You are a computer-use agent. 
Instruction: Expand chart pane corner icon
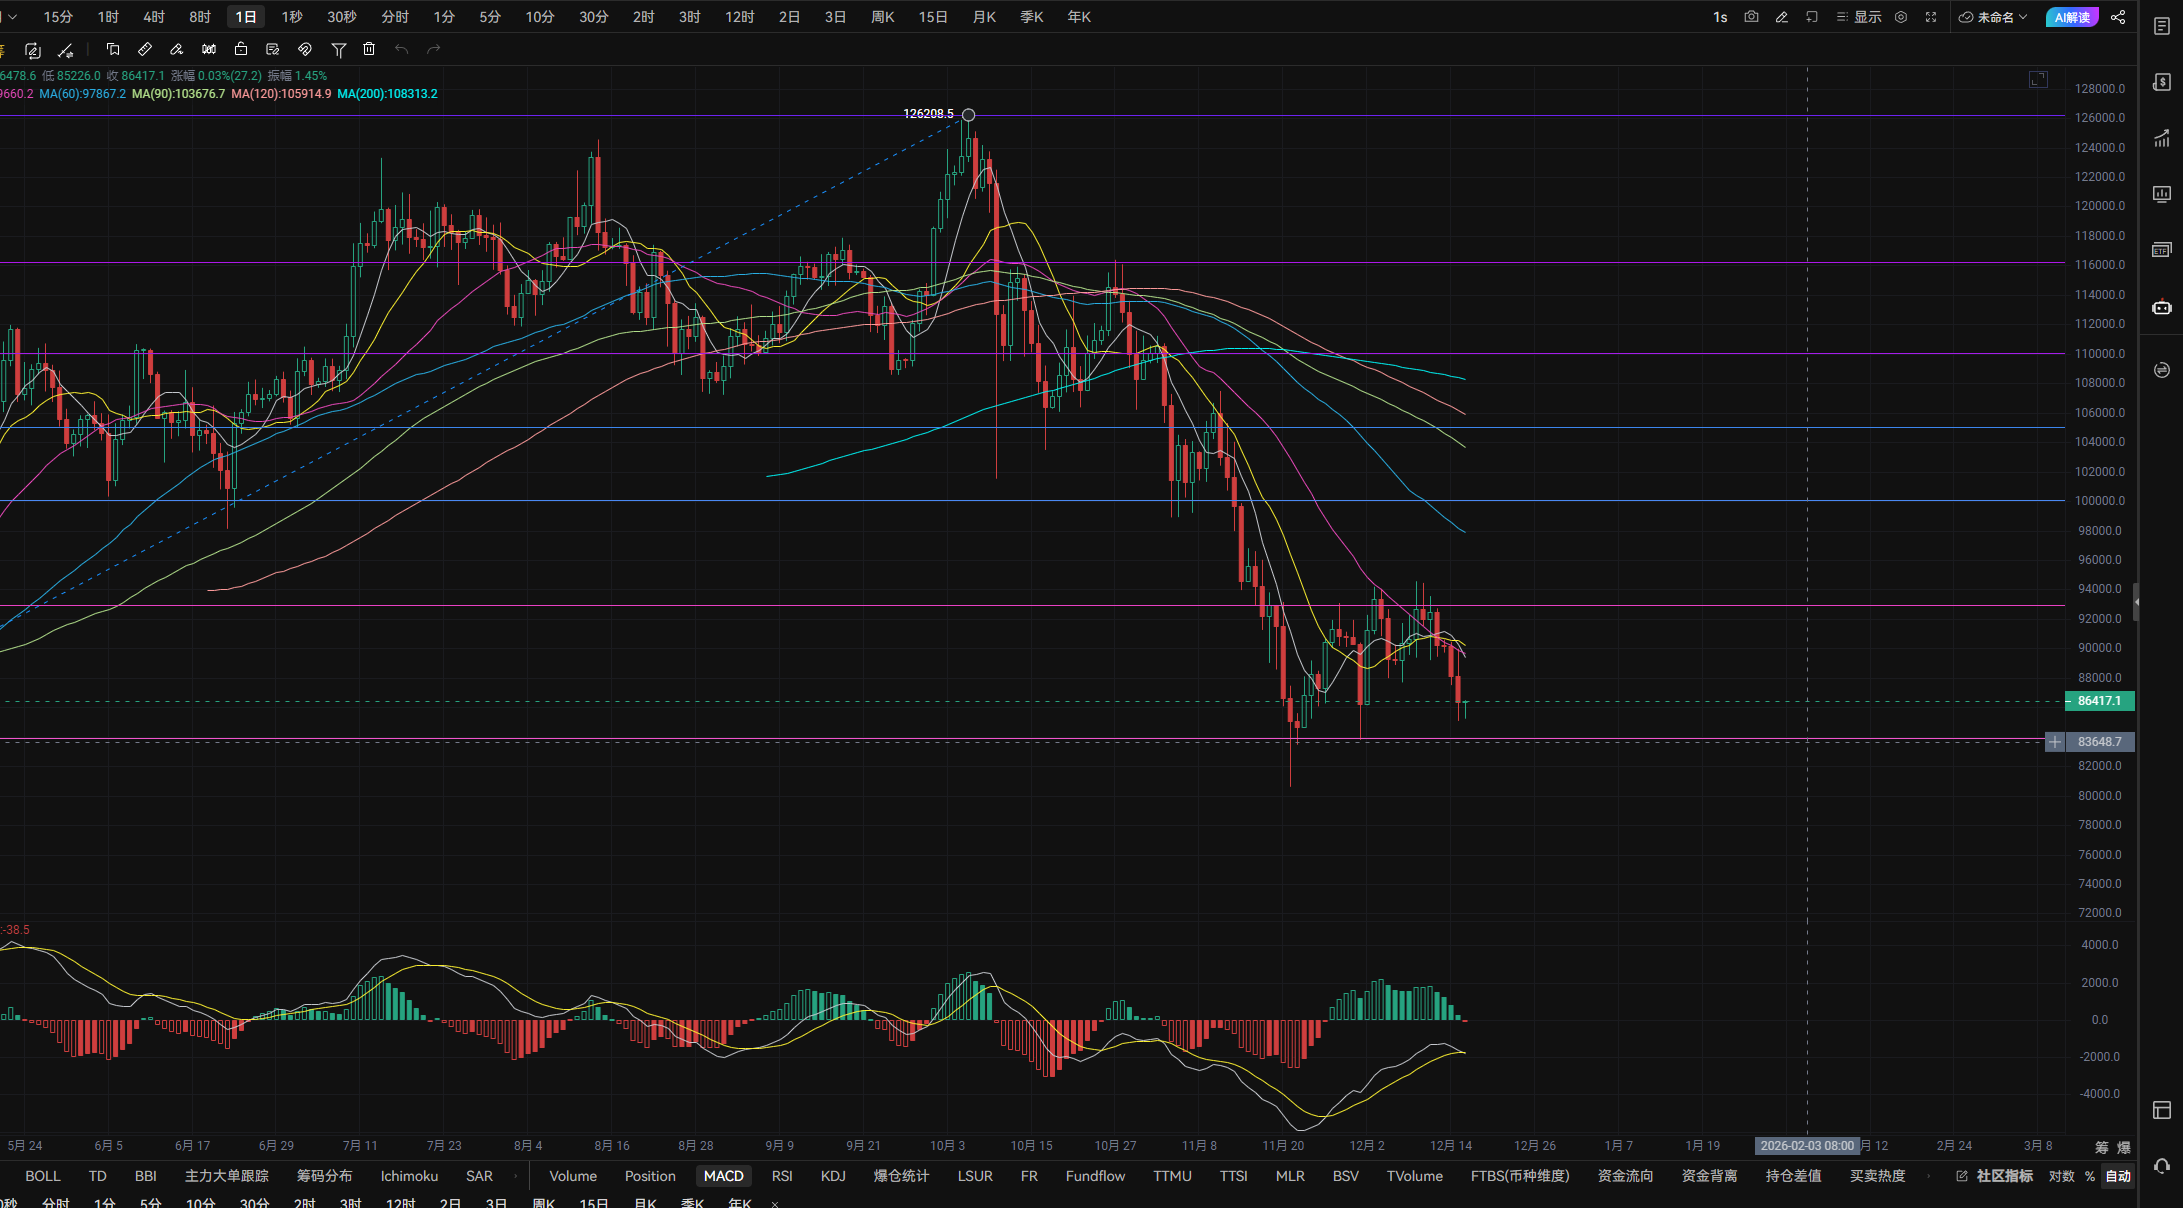[x=2038, y=79]
